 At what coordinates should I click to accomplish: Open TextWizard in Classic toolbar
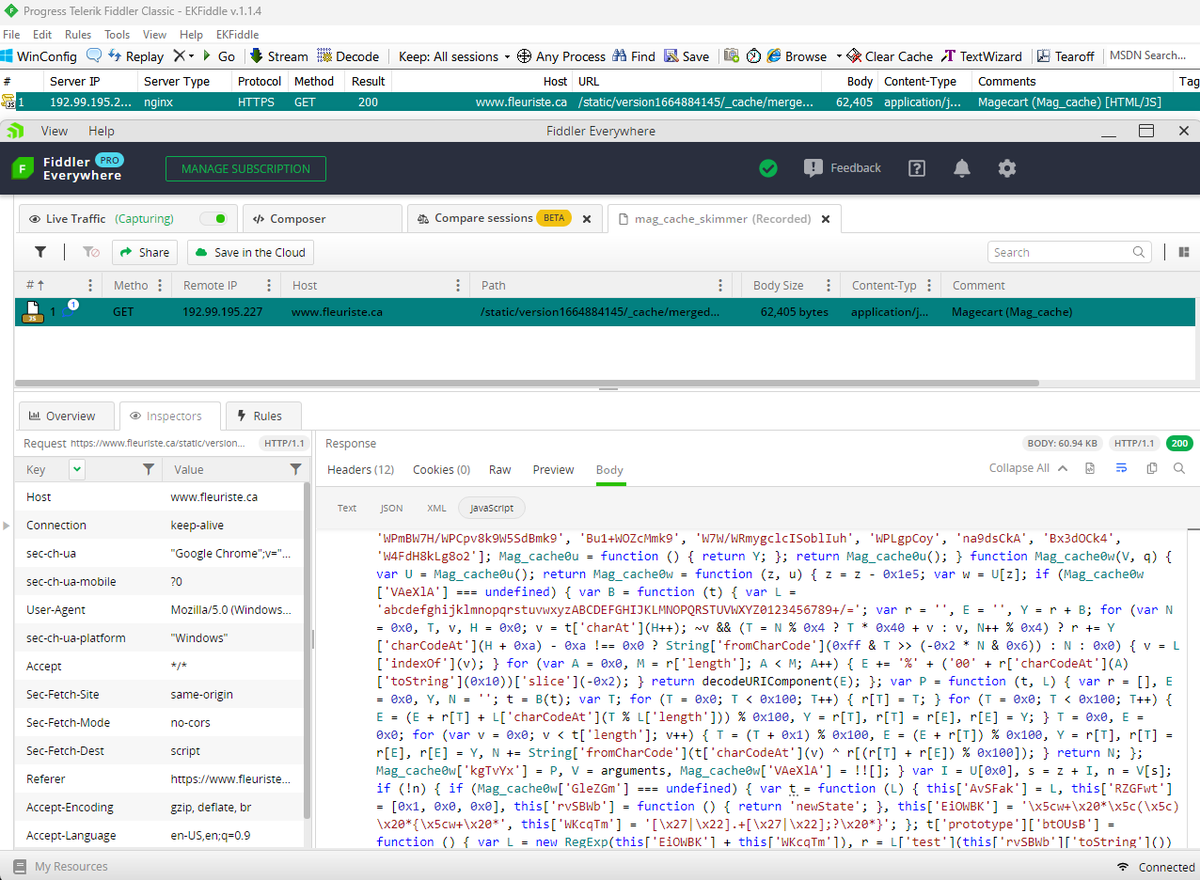click(983, 56)
